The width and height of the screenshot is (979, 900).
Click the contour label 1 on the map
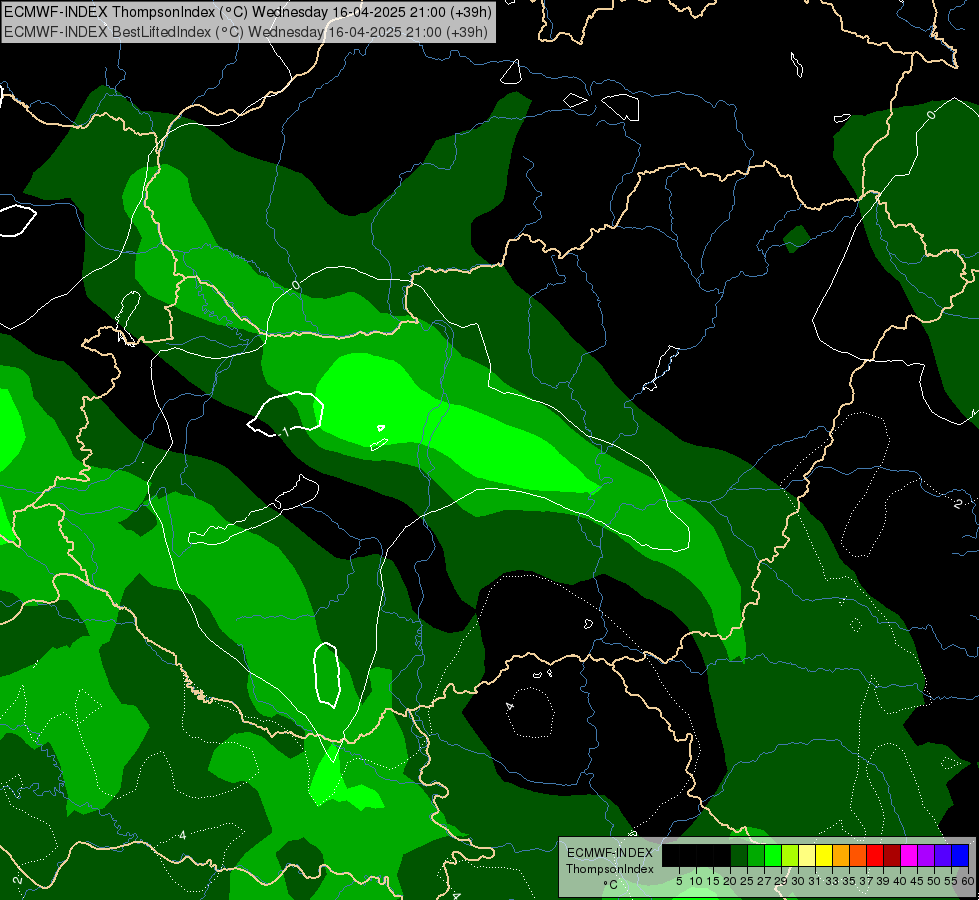[x=285, y=431]
